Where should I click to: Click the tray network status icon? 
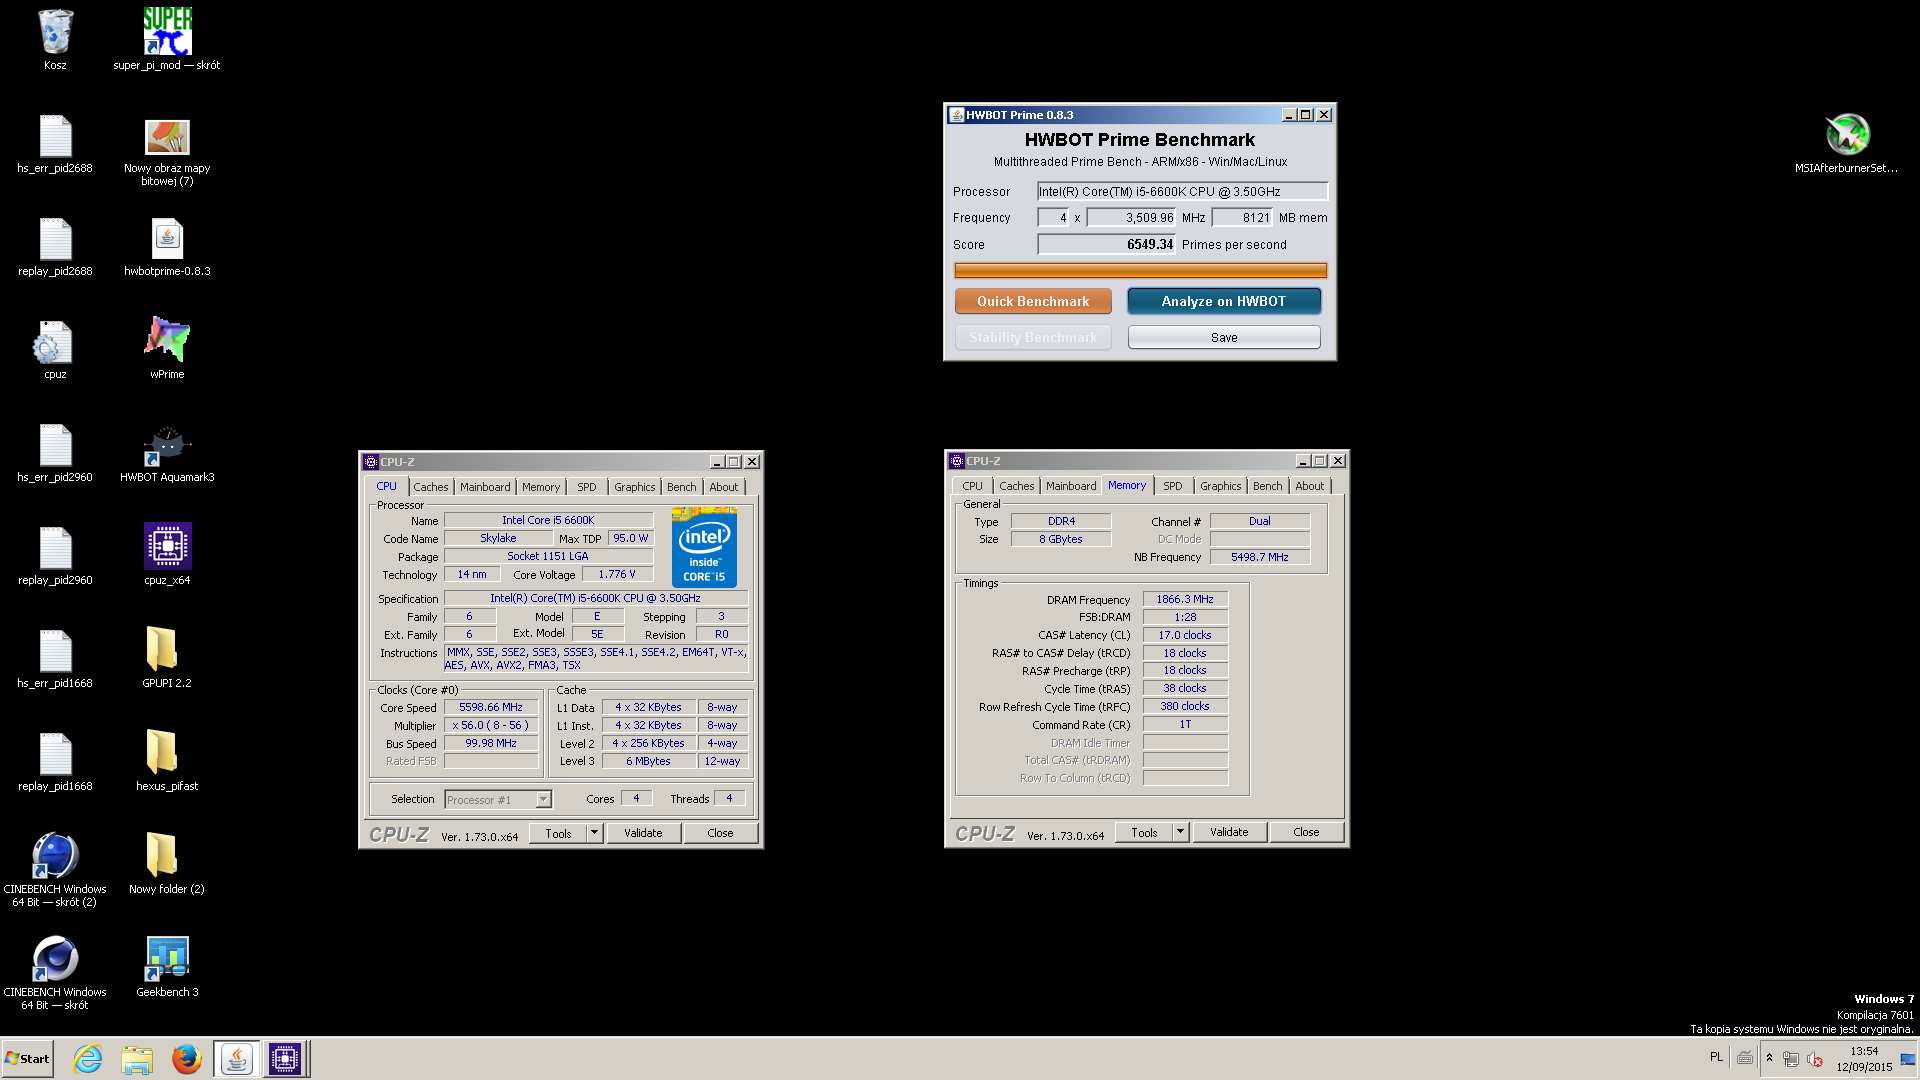pyautogui.click(x=1791, y=1059)
